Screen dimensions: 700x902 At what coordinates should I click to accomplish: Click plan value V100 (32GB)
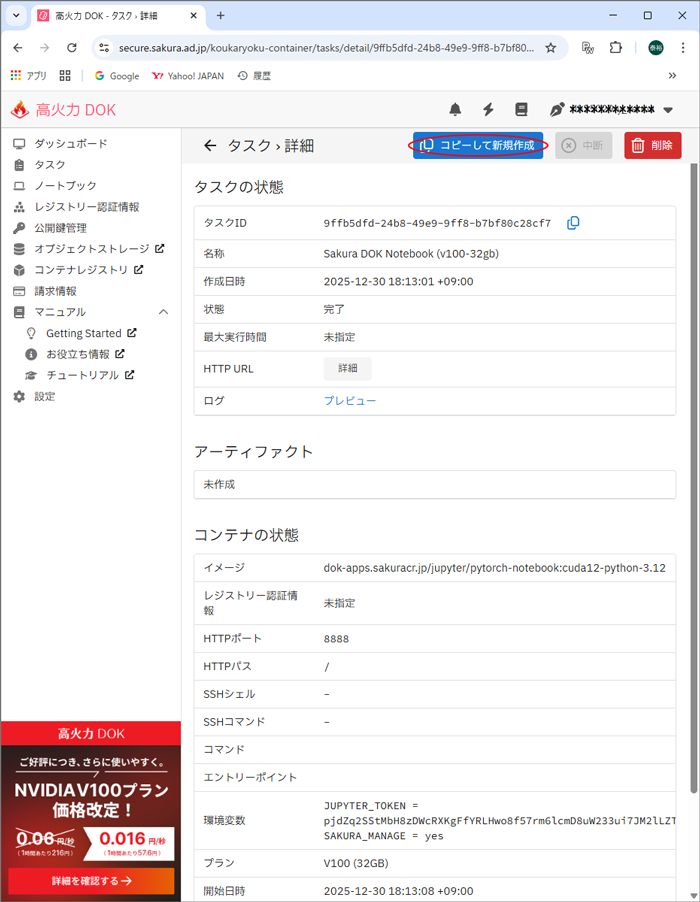356,863
